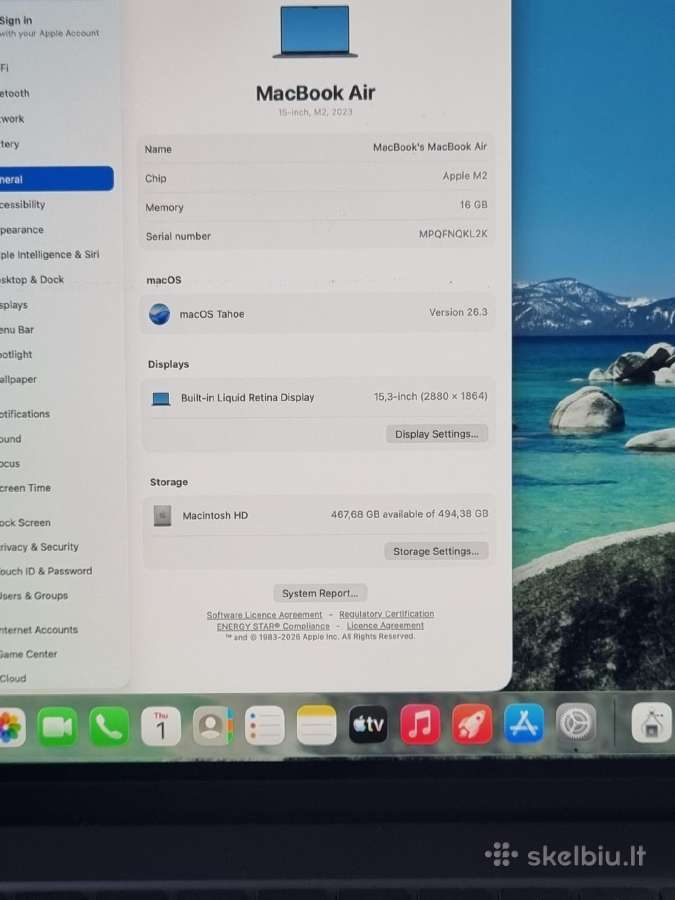Viewport: 675px width, 900px height.
Task: Open Screen Time in sidebar
Action: tap(25, 488)
